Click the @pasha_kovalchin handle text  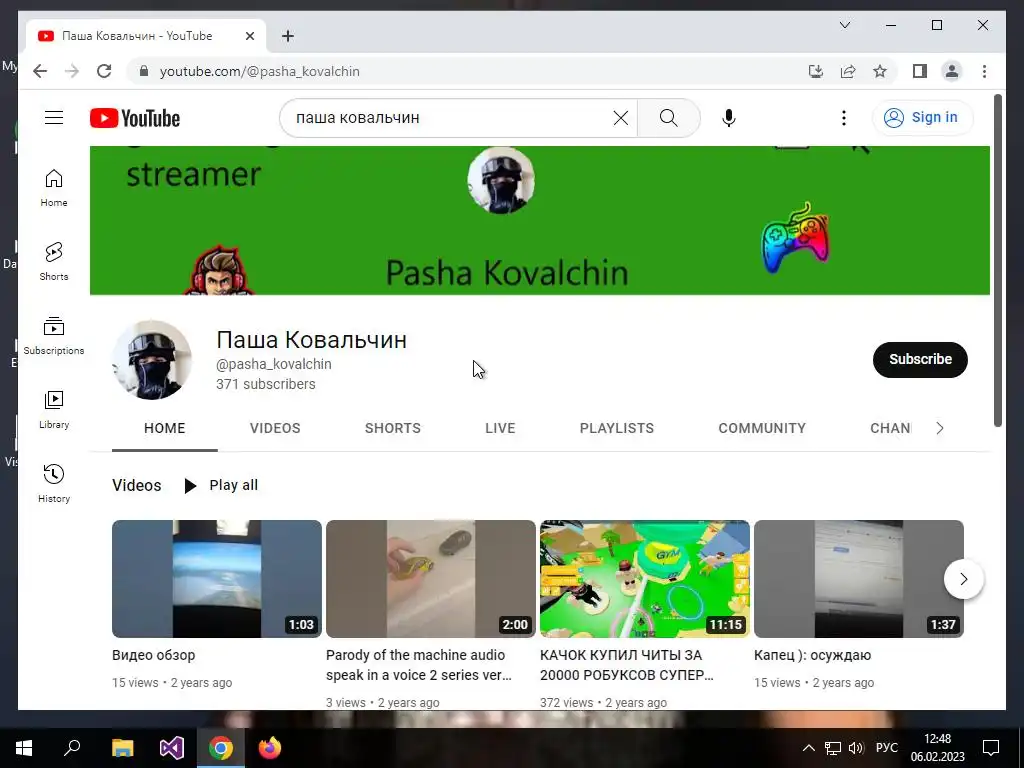coord(274,364)
